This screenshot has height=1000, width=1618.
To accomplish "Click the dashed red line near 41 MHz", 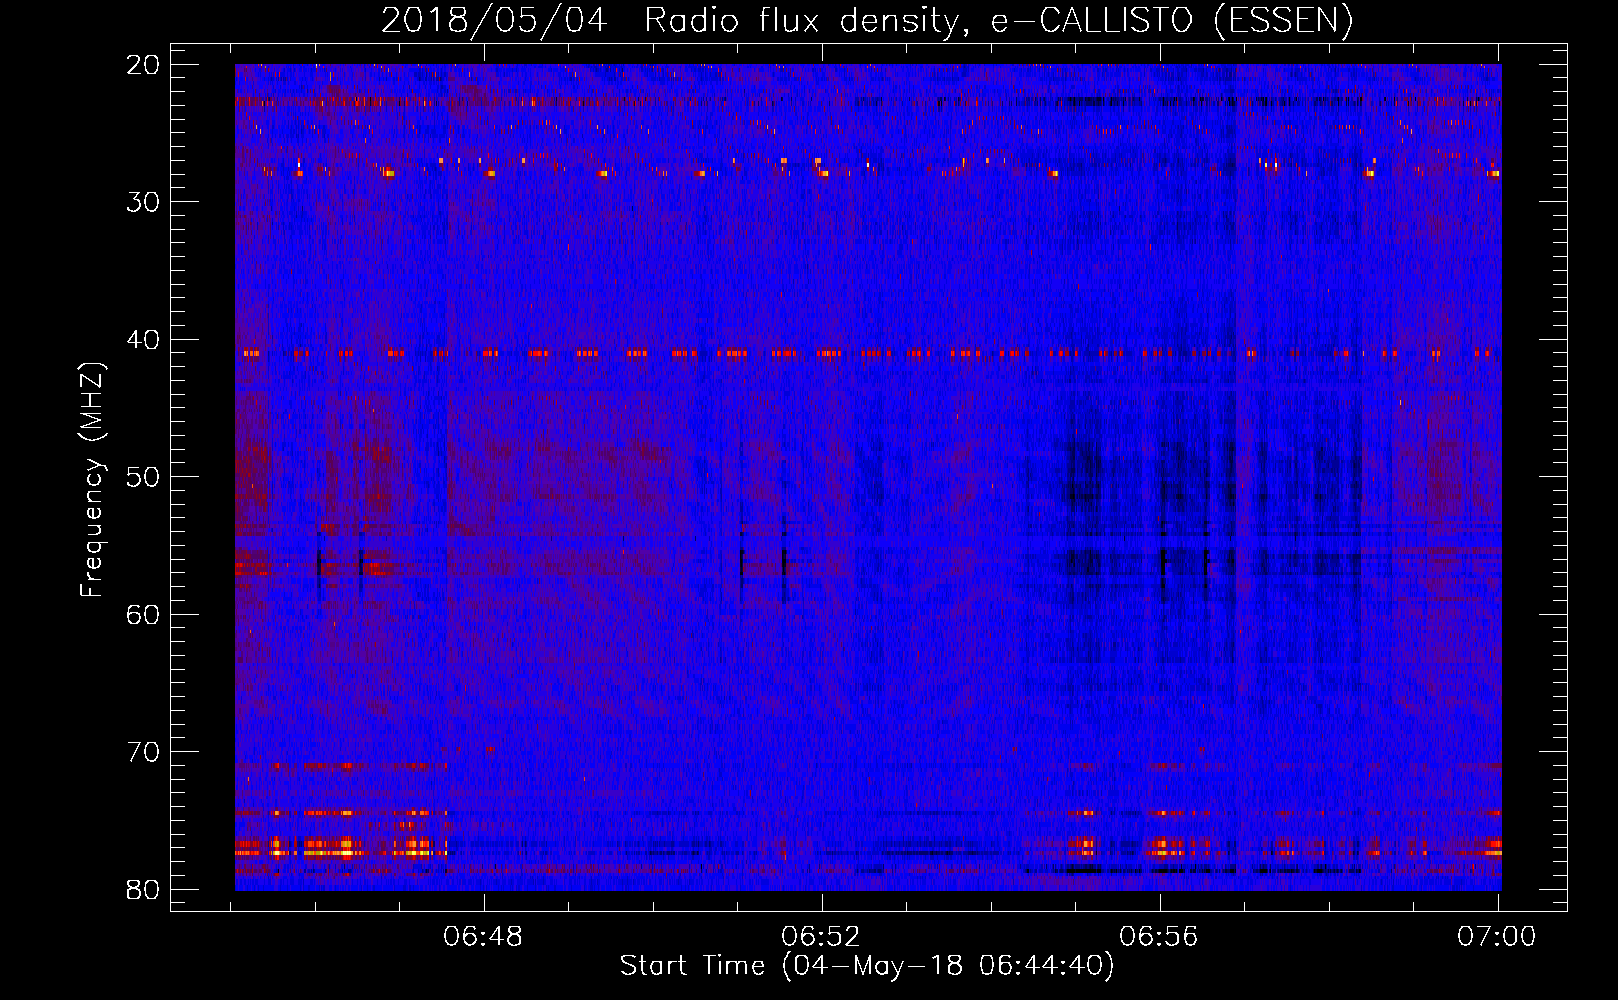I will pos(868,353).
